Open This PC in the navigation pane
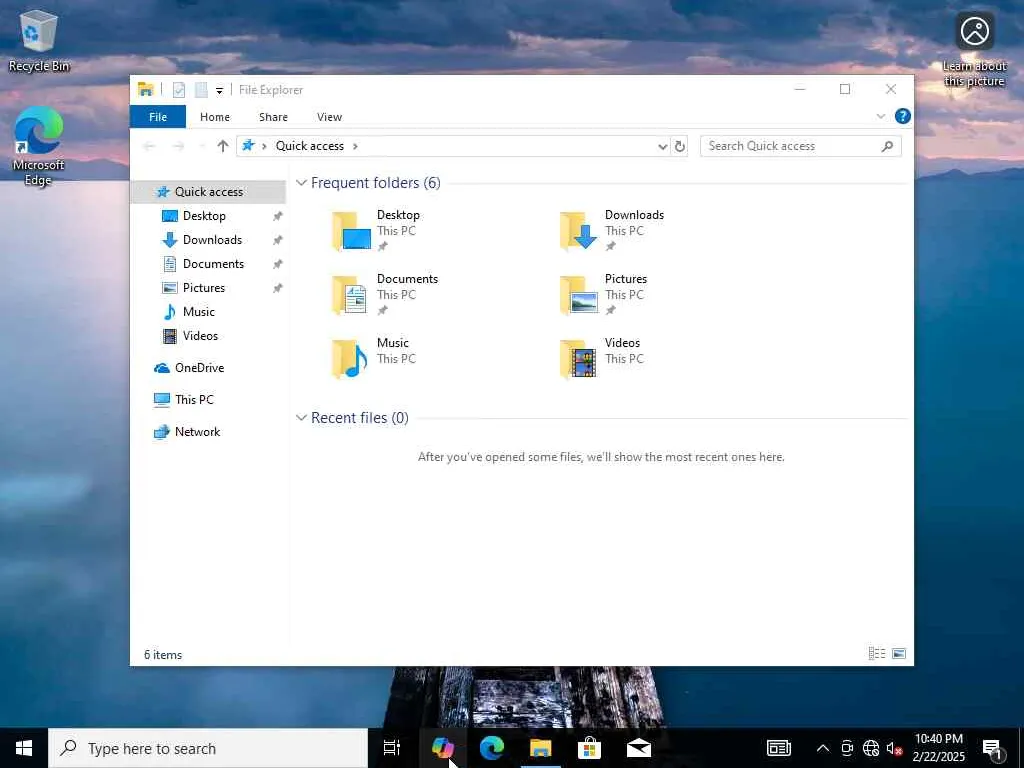 click(194, 400)
